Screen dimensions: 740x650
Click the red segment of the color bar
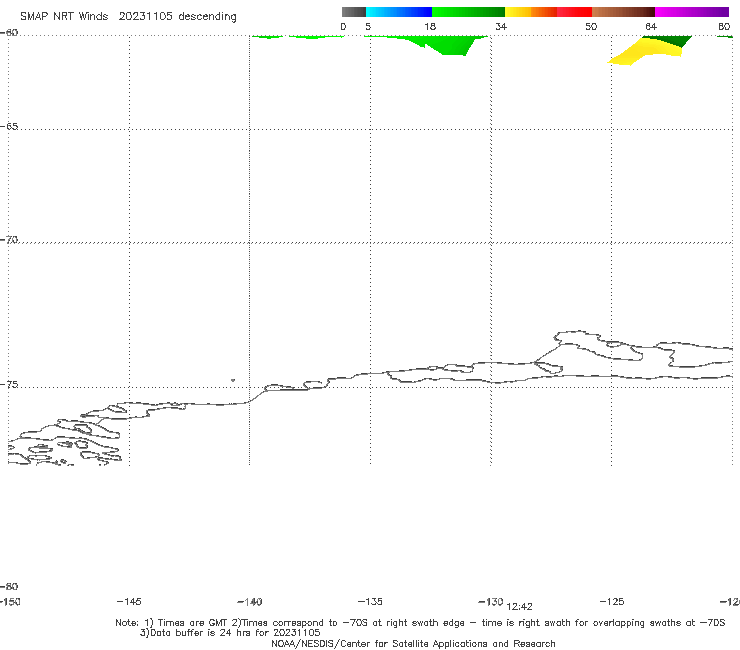(574, 12)
